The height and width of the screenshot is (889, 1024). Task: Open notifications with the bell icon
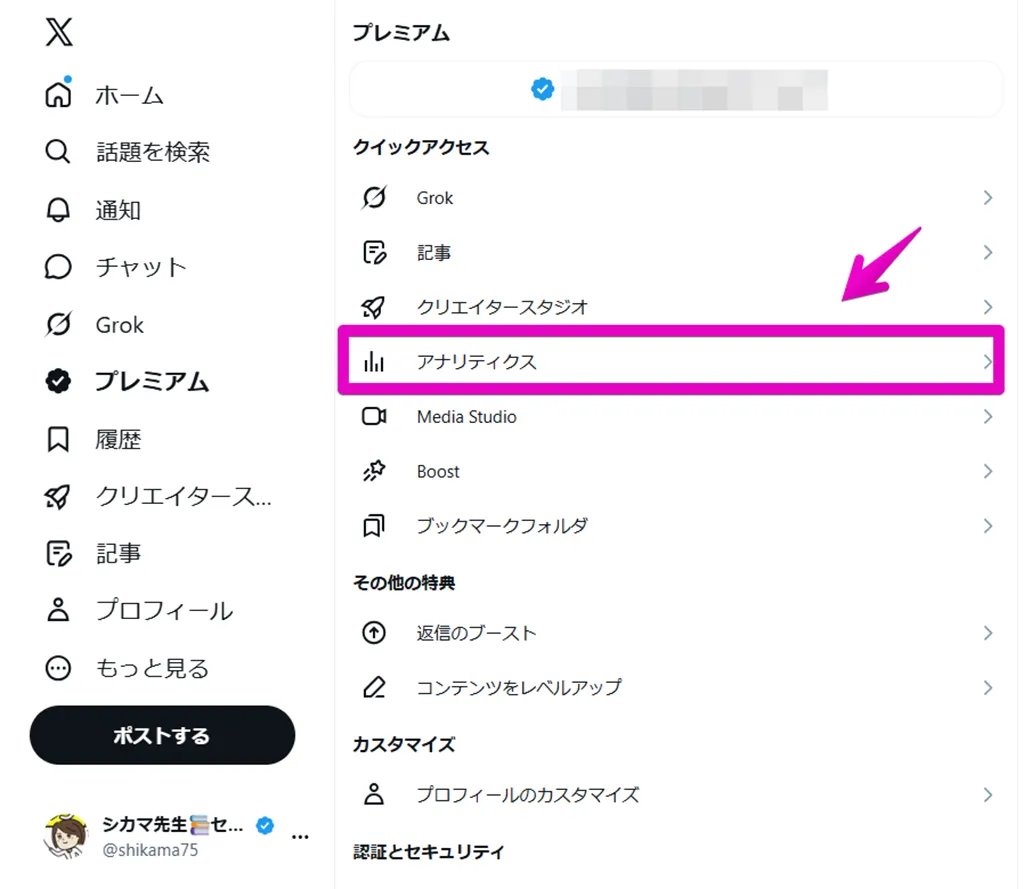[x=58, y=210]
